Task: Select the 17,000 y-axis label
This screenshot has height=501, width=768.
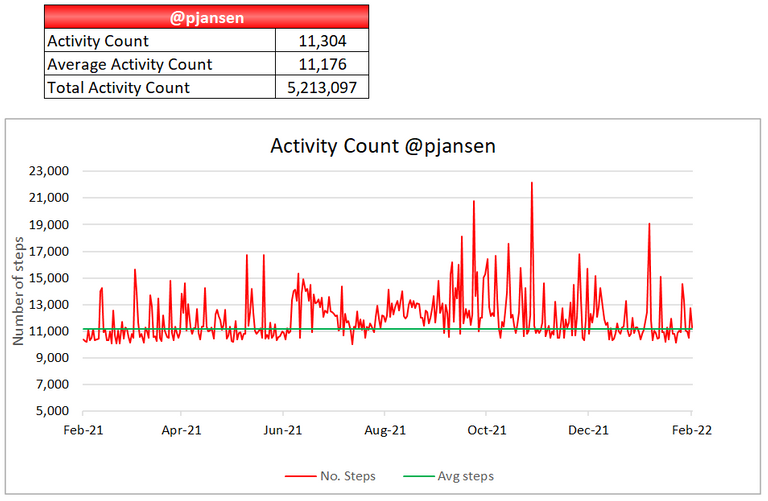Action: [49, 252]
